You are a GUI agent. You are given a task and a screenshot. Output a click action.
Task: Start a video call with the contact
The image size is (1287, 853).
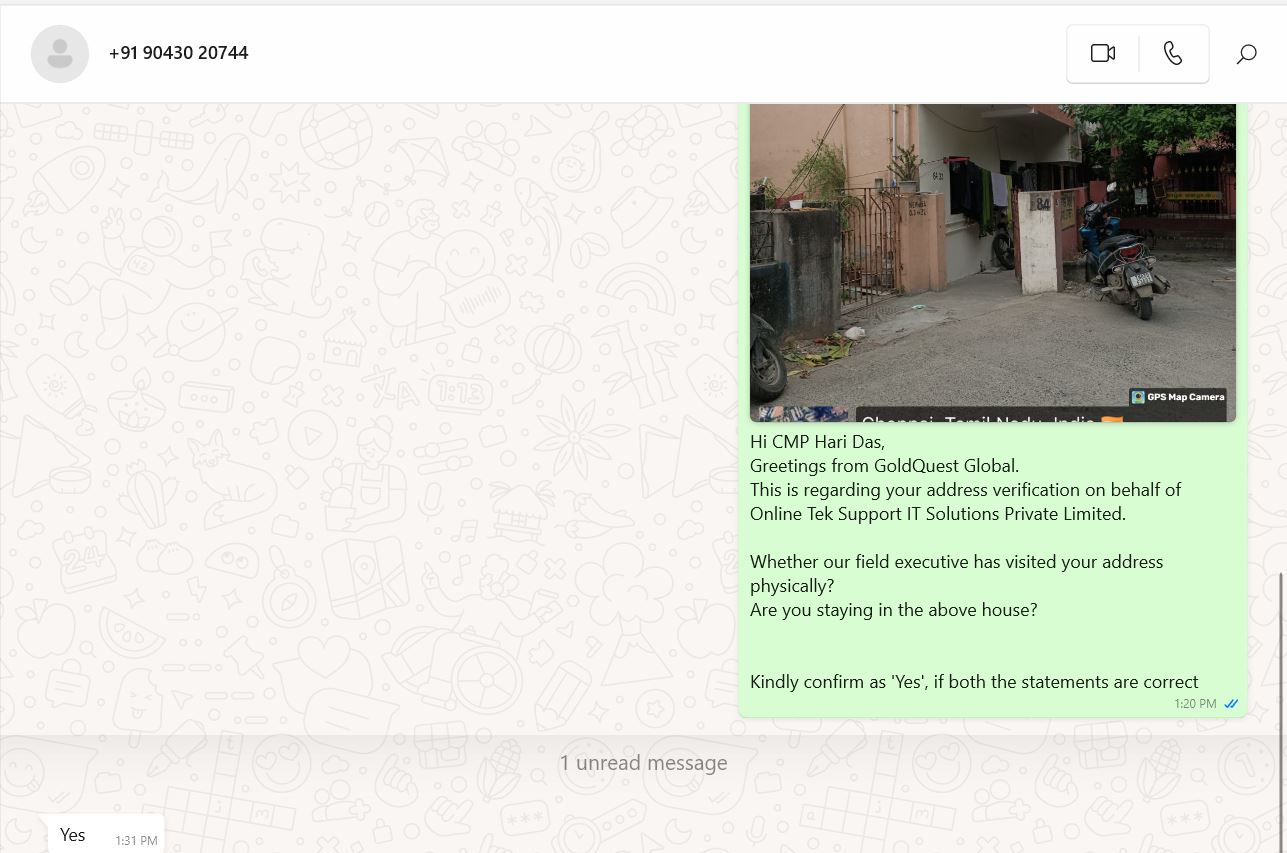[x=1102, y=54]
